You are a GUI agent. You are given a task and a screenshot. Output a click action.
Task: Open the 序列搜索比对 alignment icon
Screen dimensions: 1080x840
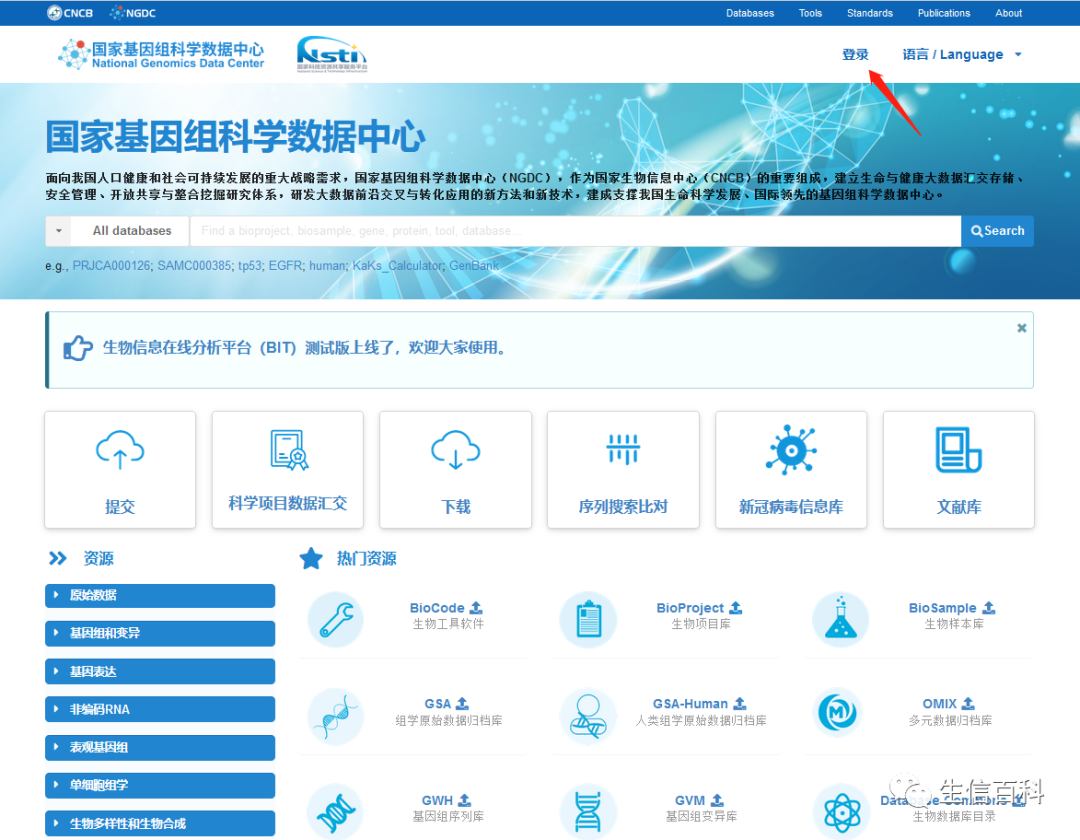tap(623, 450)
